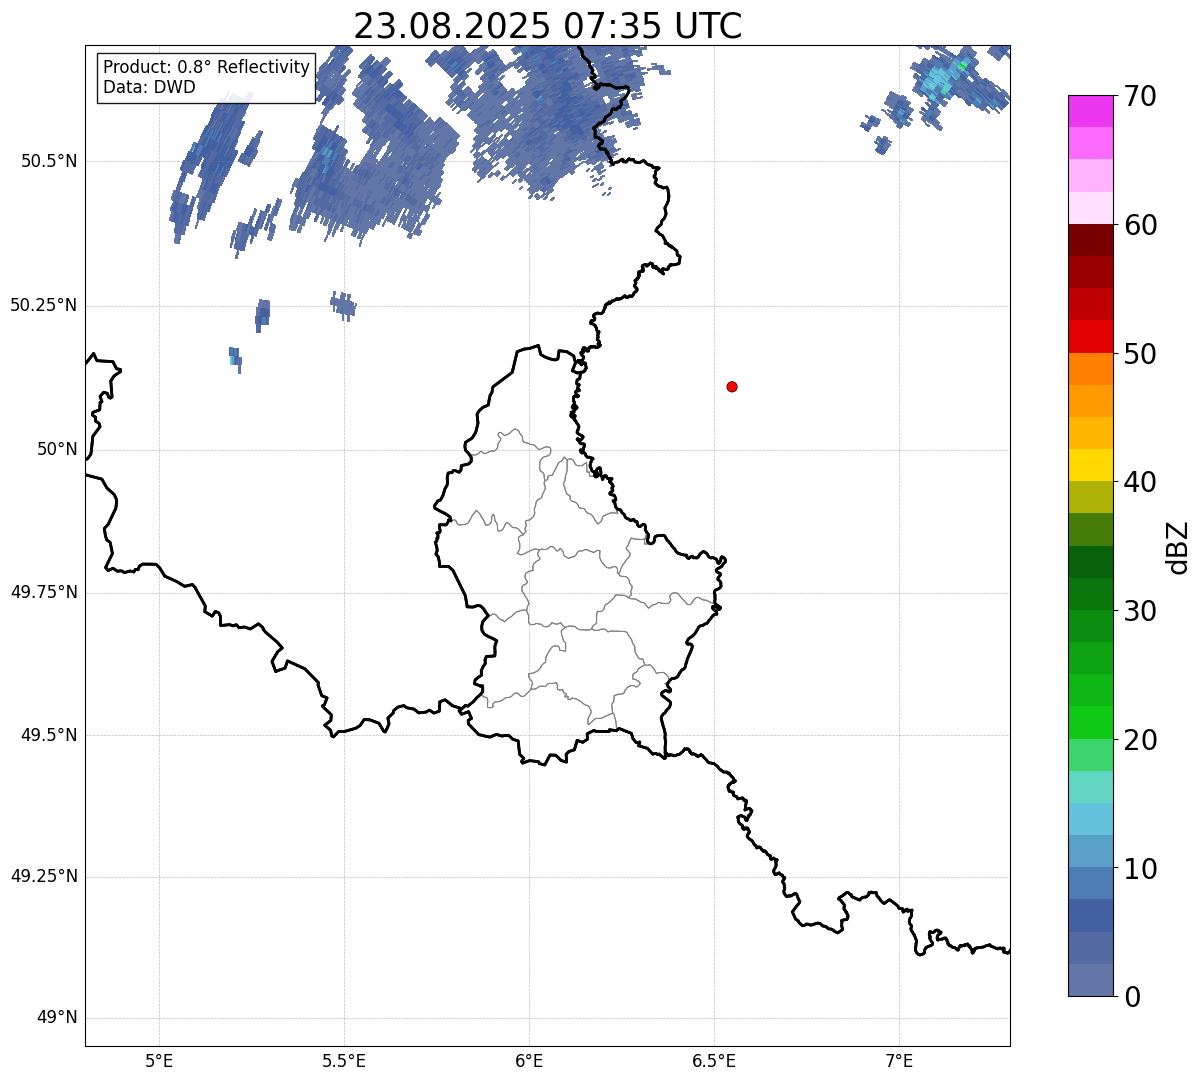The image size is (1202, 1081).
Task: Click the 6°E longitude label
Action: pyautogui.click(x=529, y=1060)
